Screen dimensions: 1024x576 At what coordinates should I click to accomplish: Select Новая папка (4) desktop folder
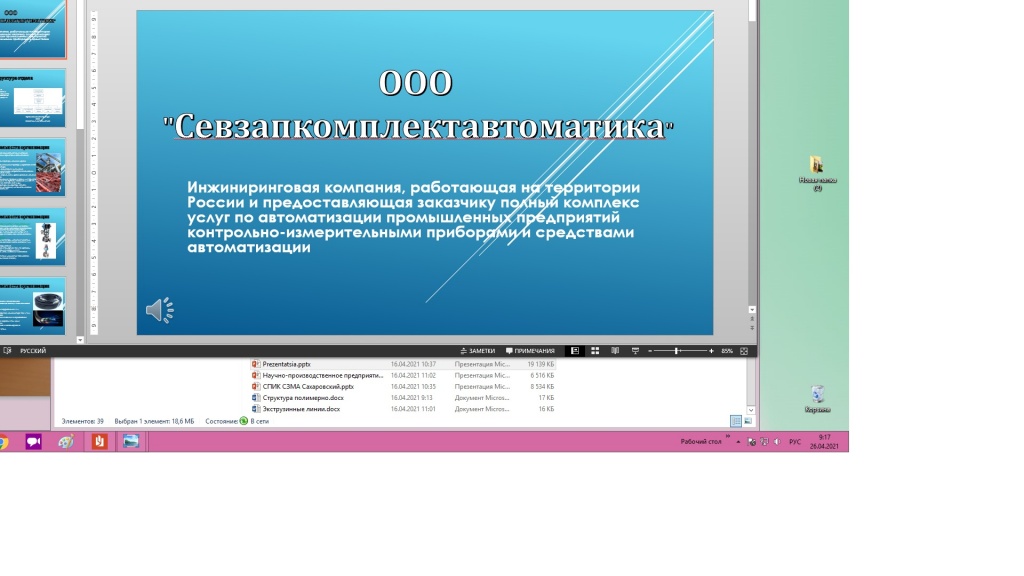coord(818,174)
